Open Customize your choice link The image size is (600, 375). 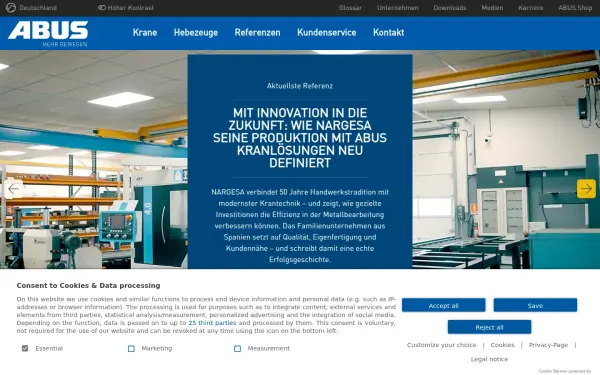click(x=442, y=345)
